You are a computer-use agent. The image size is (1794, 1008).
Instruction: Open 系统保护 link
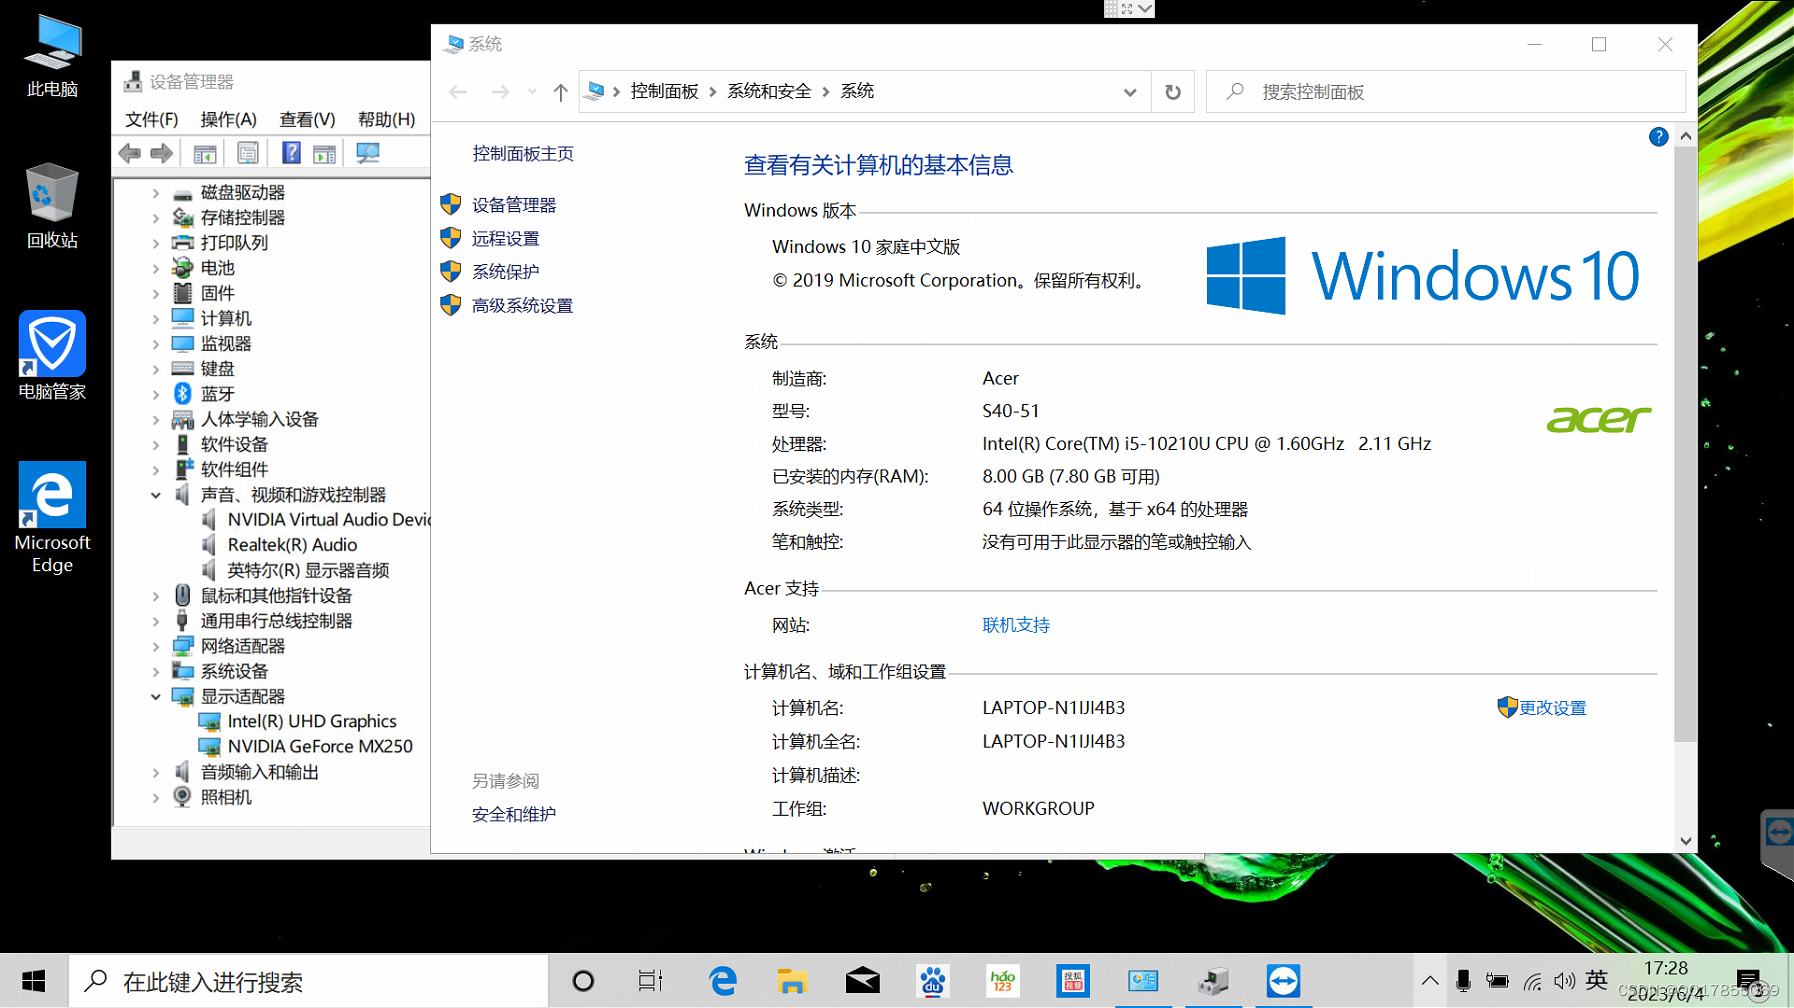pos(506,271)
